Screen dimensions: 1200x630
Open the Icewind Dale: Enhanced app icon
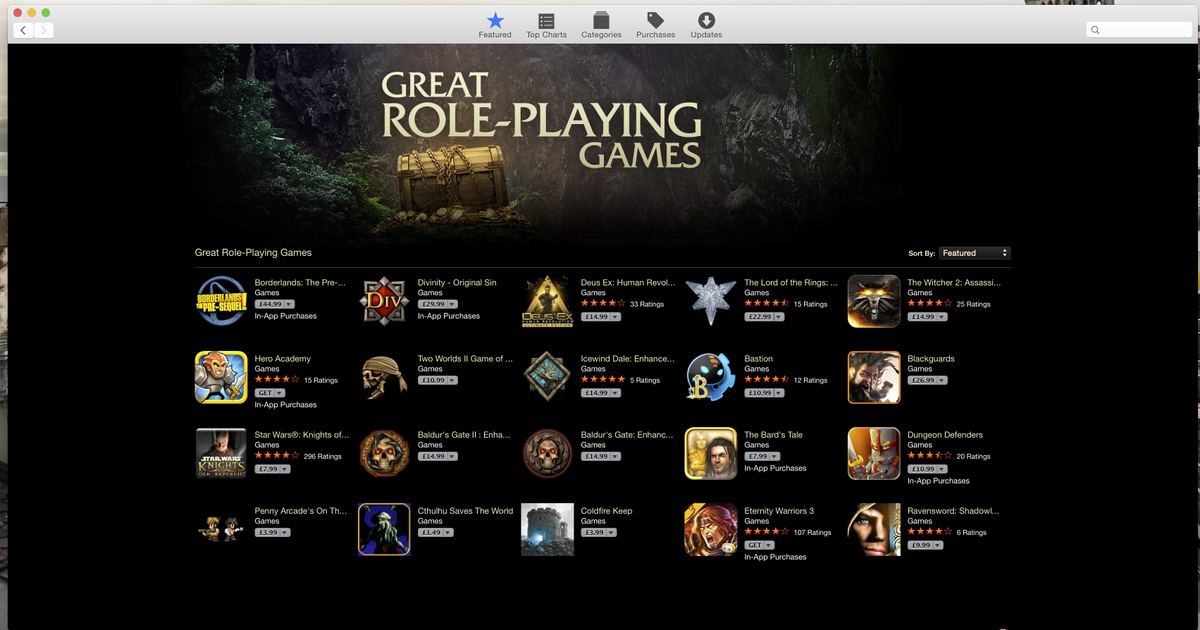[547, 377]
